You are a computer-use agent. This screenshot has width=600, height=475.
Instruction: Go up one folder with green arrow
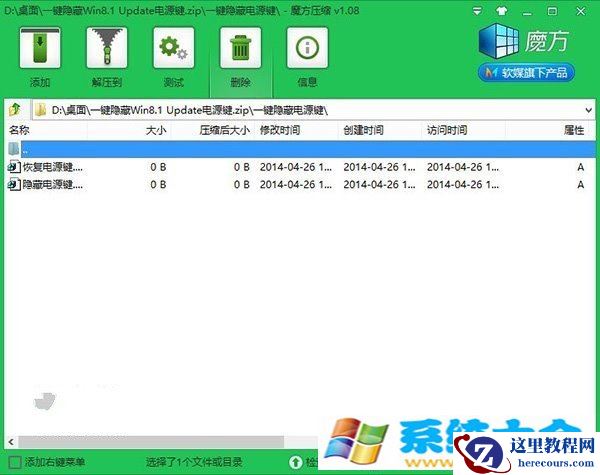[15, 110]
